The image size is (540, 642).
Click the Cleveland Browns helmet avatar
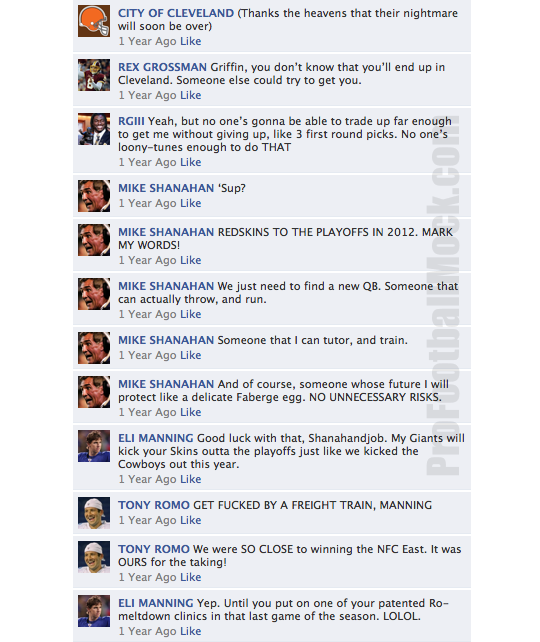click(94, 21)
